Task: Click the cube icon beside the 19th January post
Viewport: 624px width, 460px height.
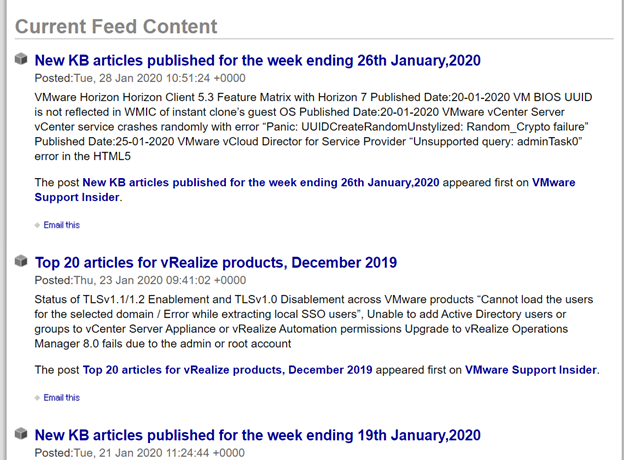Action: 21,433
